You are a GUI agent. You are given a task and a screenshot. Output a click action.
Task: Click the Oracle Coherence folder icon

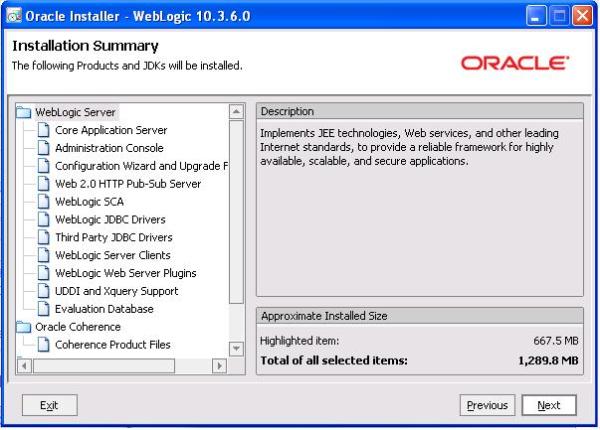click(24, 327)
